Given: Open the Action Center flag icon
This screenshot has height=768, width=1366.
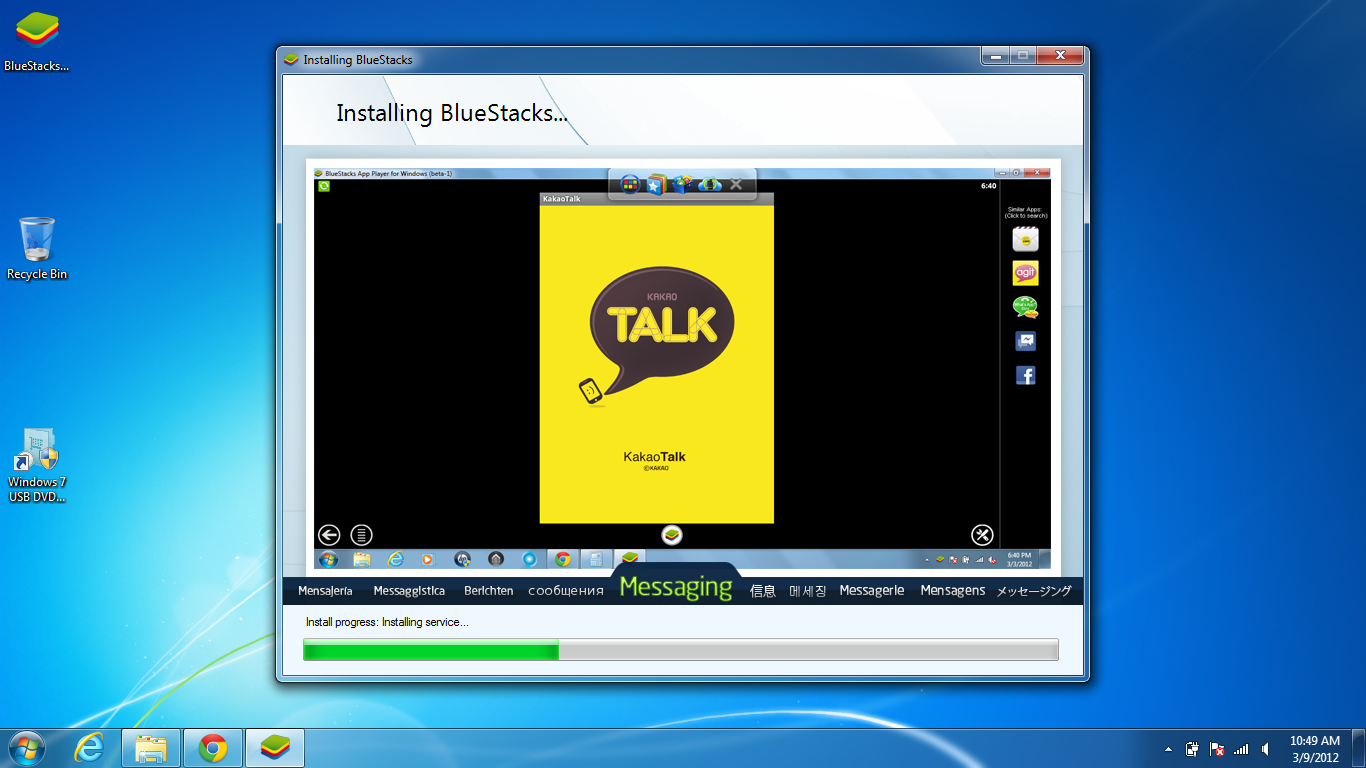Looking at the screenshot, I should point(1217,749).
